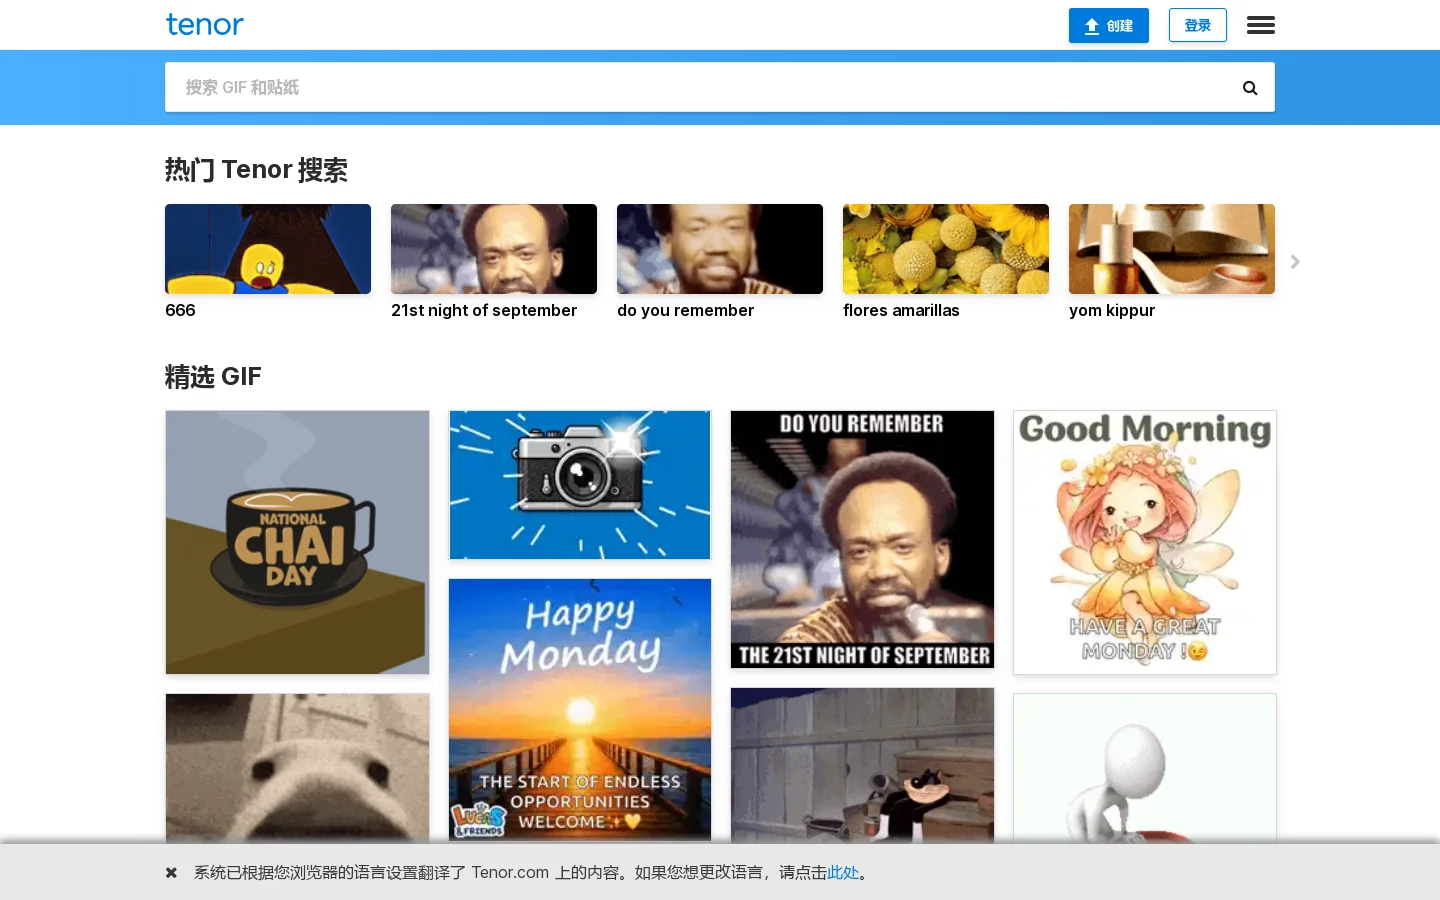Open the 21st night of september thumbnail
Screen dimensions: 1440x900
[x=494, y=249]
